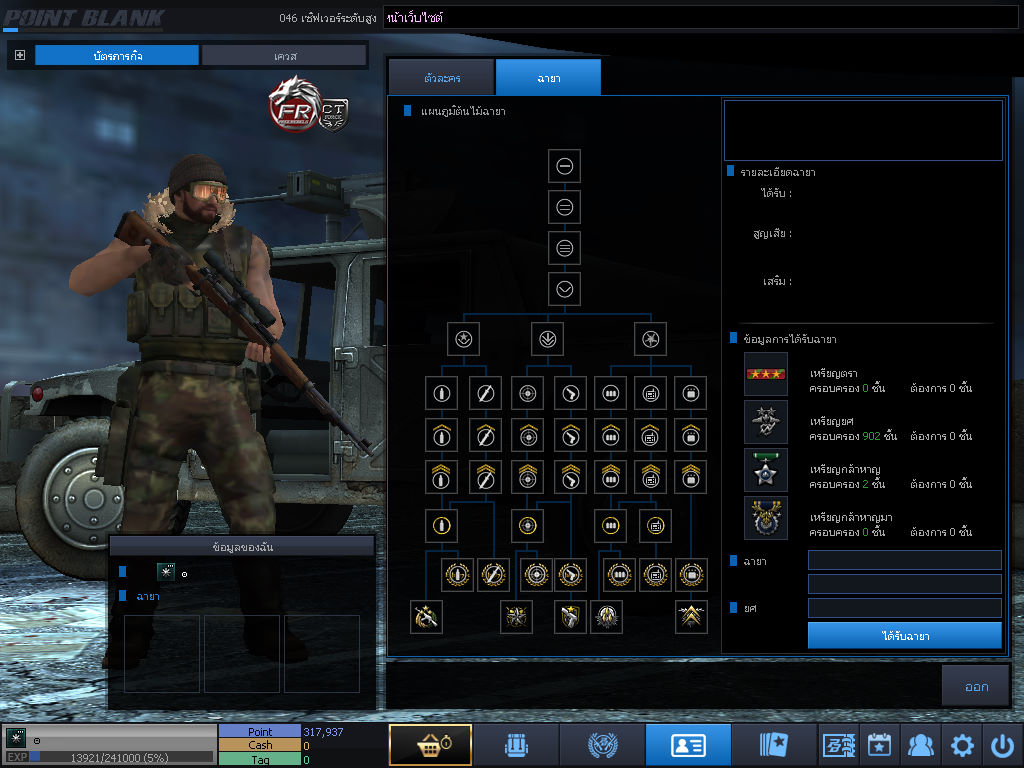Select the downward chevron circle title node

tap(564, 289)
